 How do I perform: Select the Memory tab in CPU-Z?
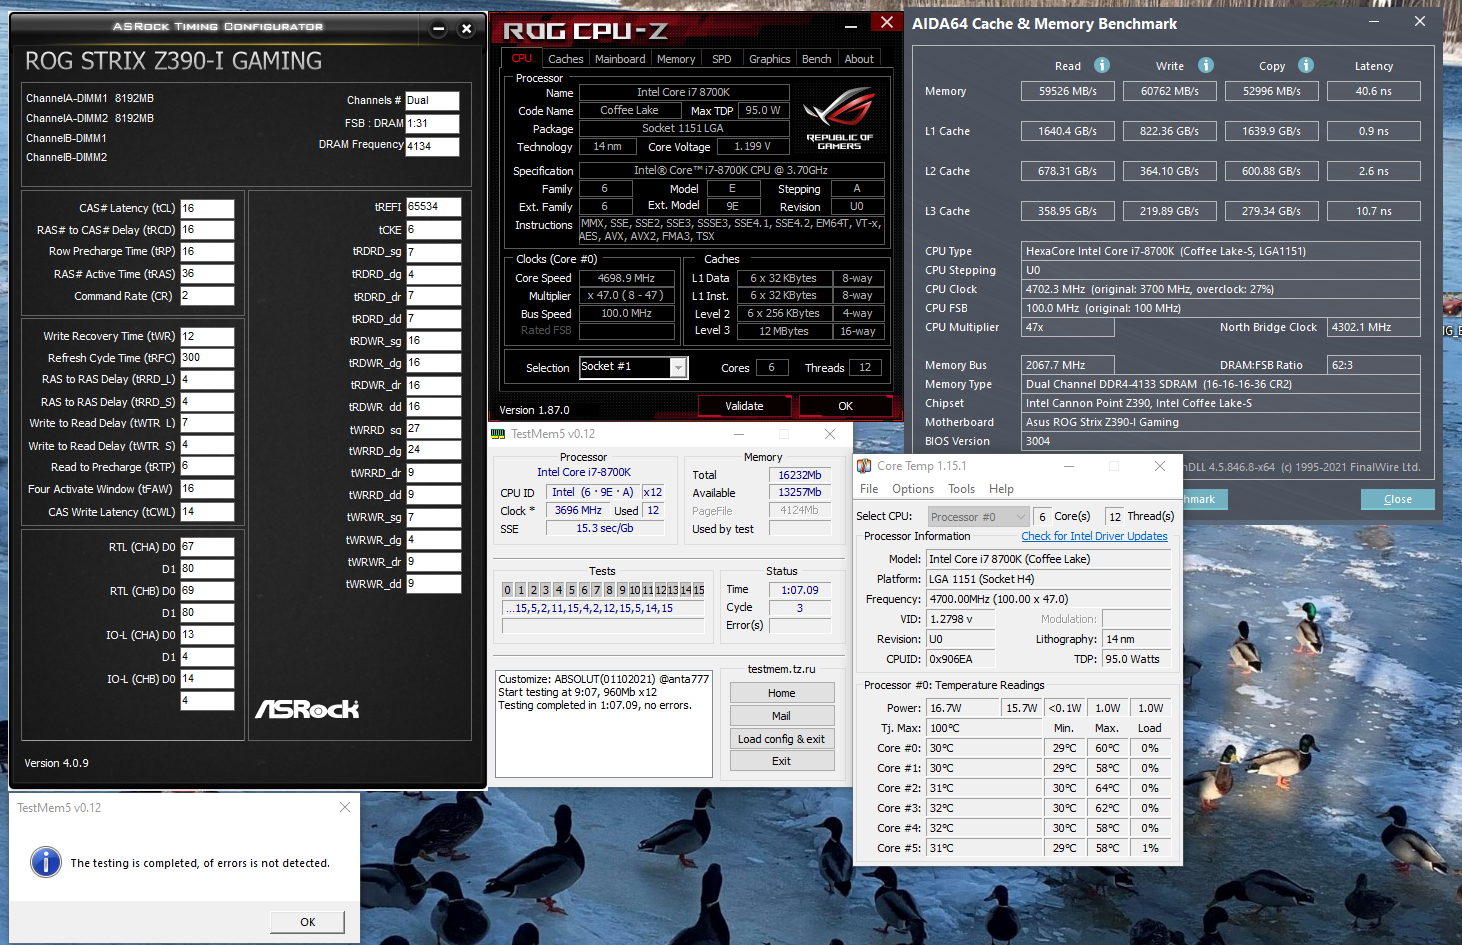point(676,59)
